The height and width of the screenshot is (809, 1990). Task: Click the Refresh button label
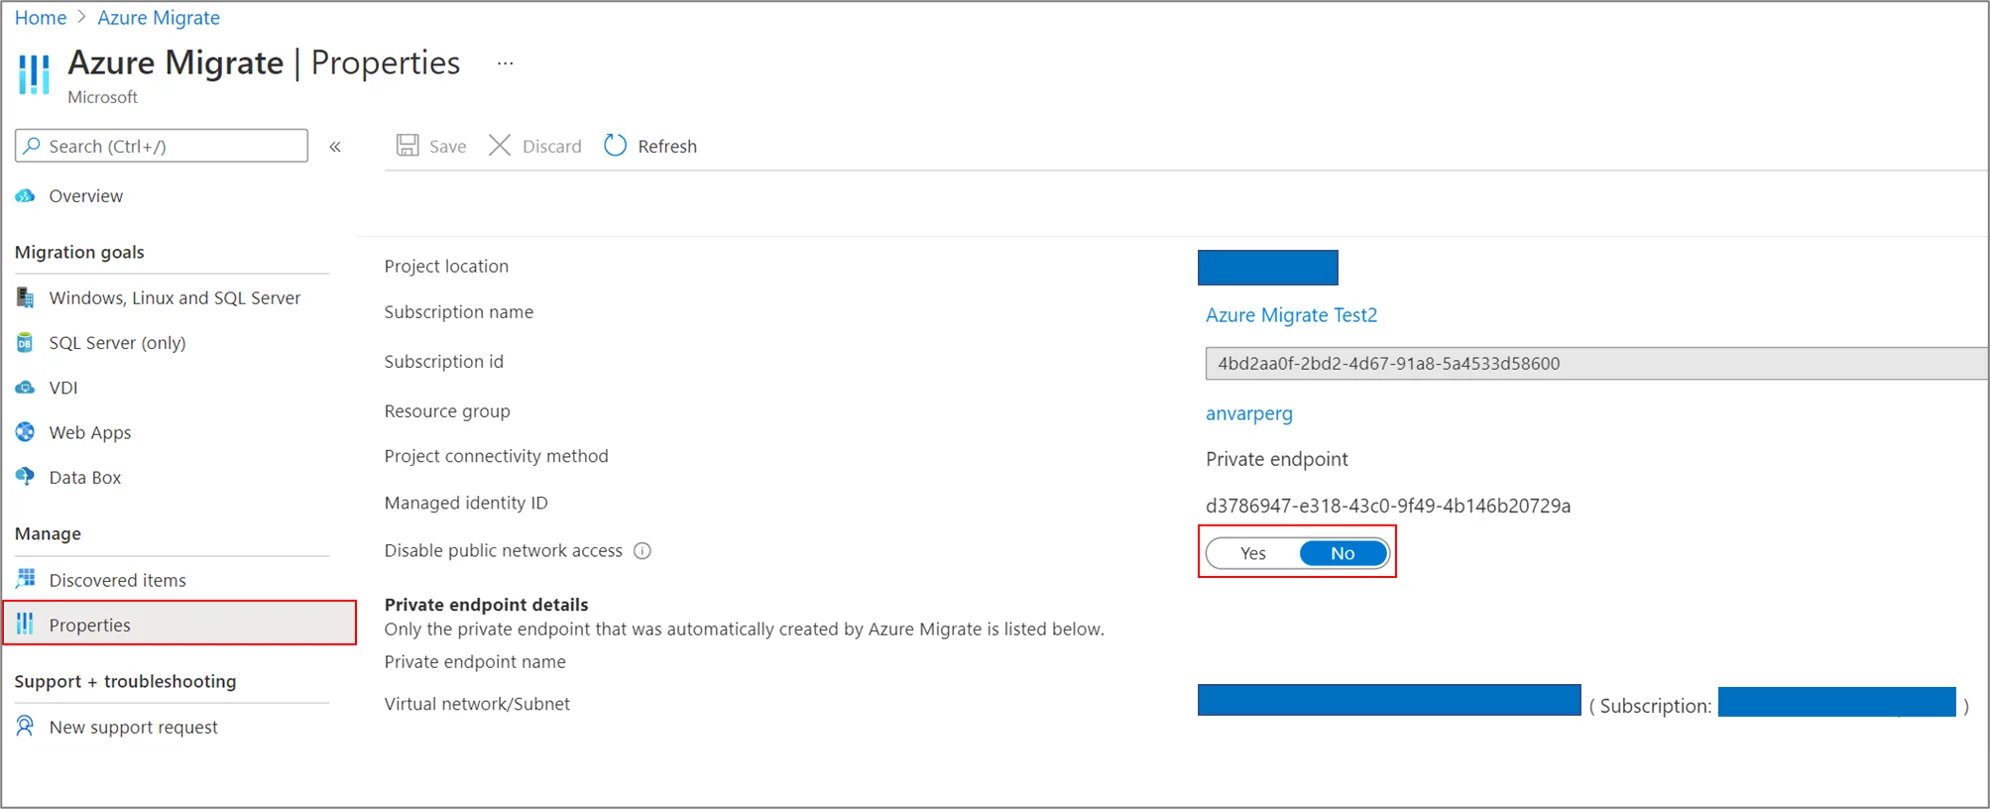pyautogui.click(x=667, y=146)
